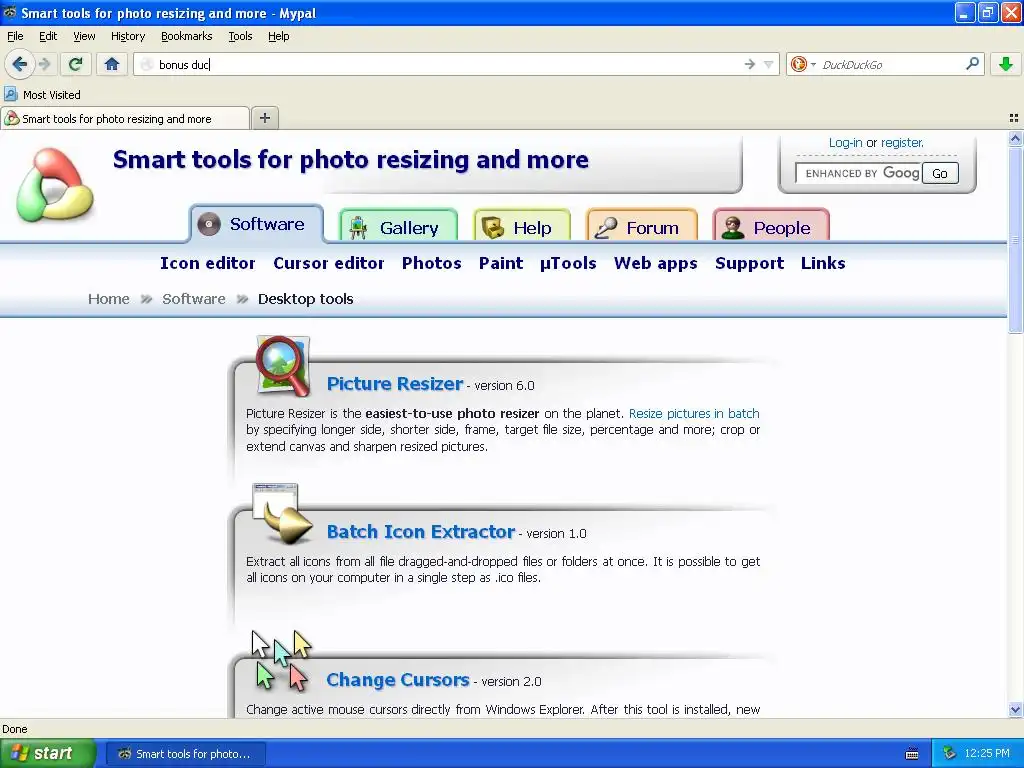Click the Batch Icon Extractor arrow icon
The width and height of the screenshot is (1024, 768).
282,515
